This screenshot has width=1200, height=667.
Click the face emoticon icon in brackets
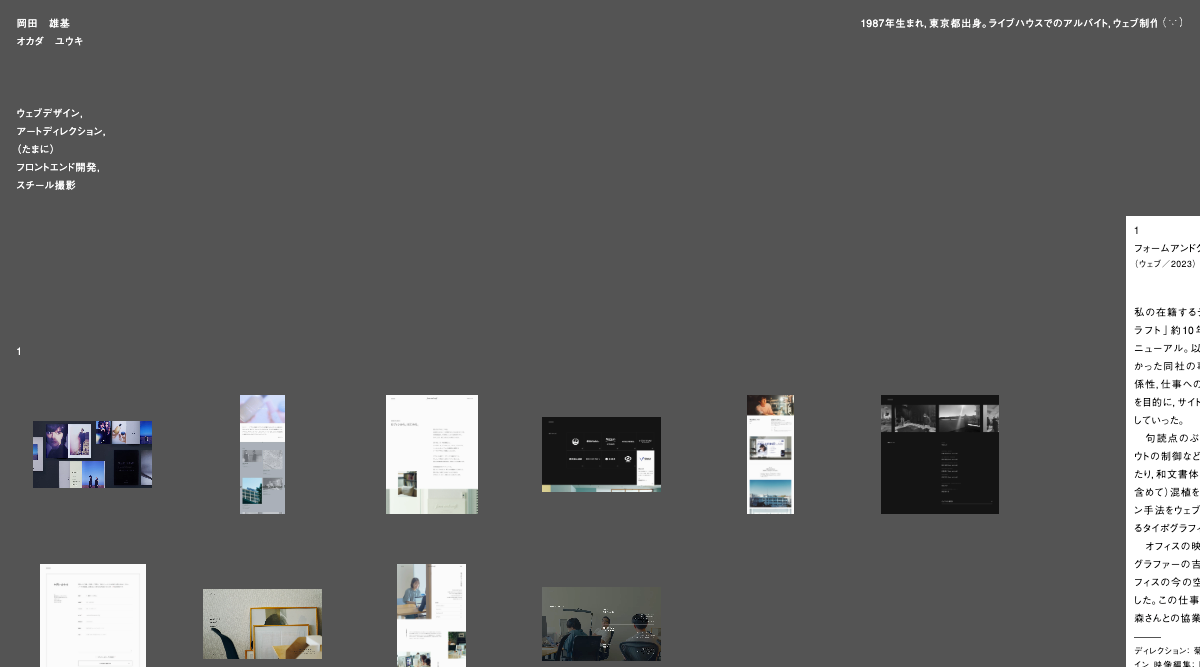pos(1173,23)
